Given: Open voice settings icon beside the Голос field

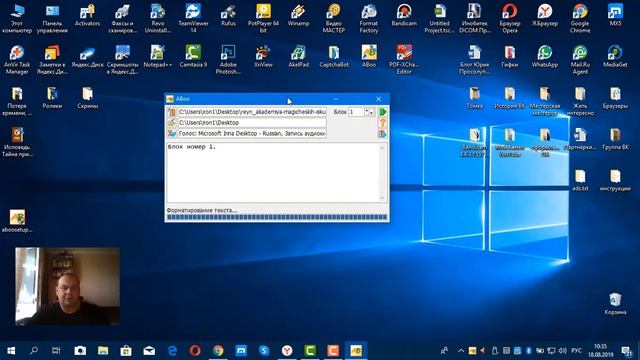Looking at the screenshot, I should click(x=172, y=133).
